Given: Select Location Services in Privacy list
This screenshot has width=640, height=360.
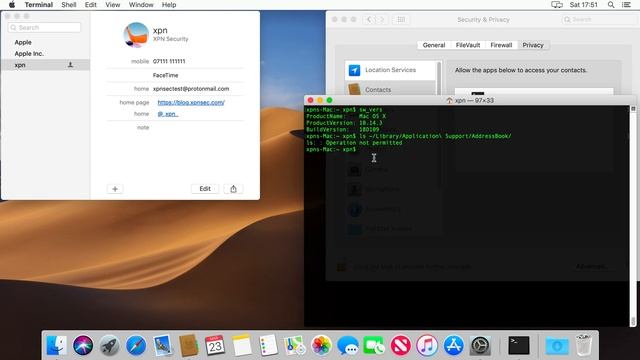Looking at the screenshot, I should click(391, 70).
